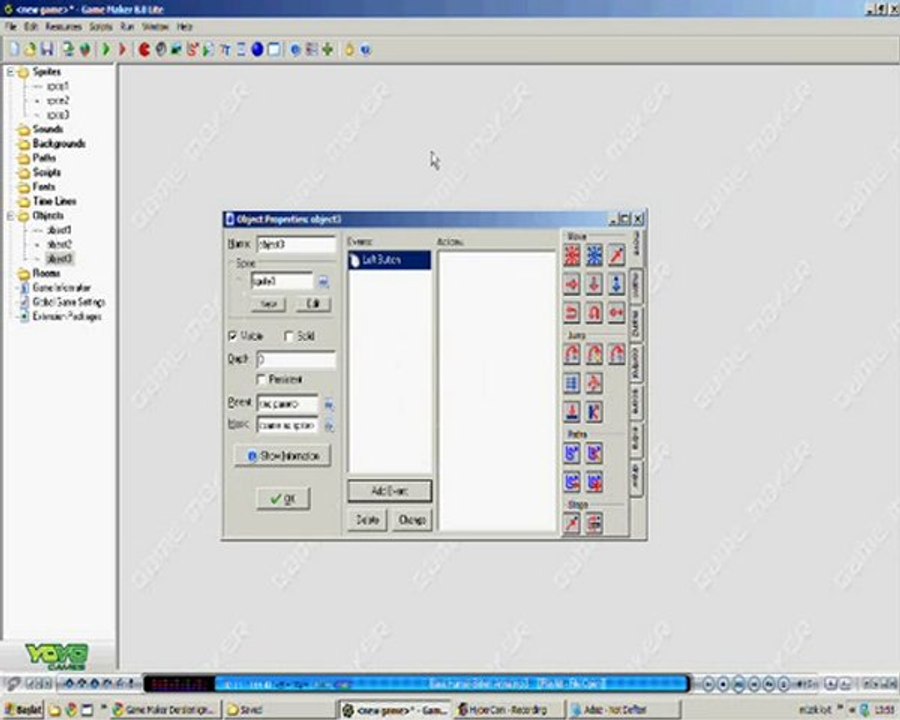Image resolution: width=900 pixels, height=720 pixels.
Task: Switch to the control actions tab
Action: 636,363
